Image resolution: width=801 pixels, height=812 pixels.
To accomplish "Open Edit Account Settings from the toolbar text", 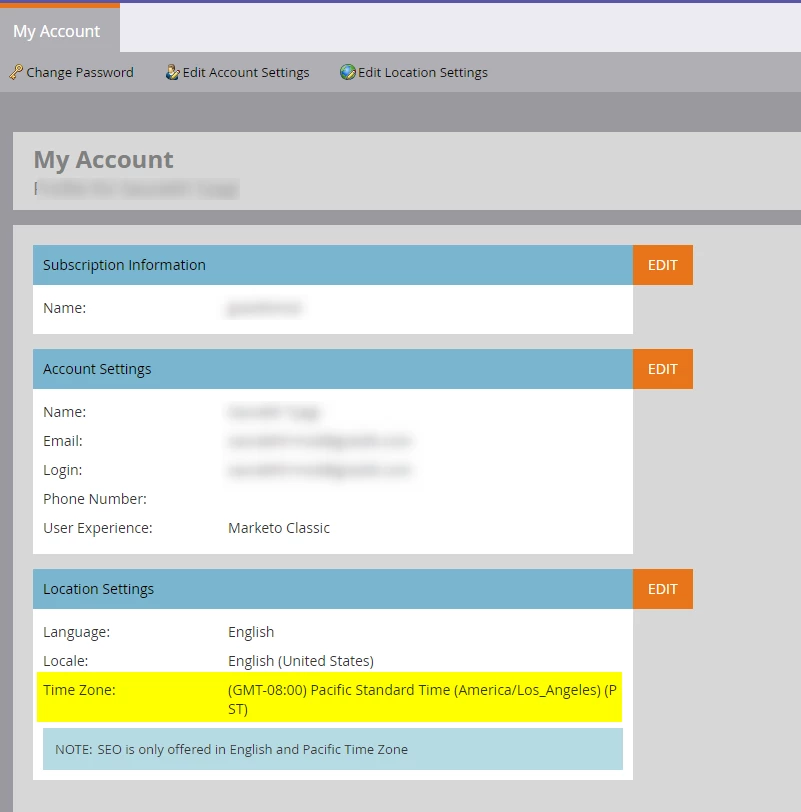I will point(246,72).
